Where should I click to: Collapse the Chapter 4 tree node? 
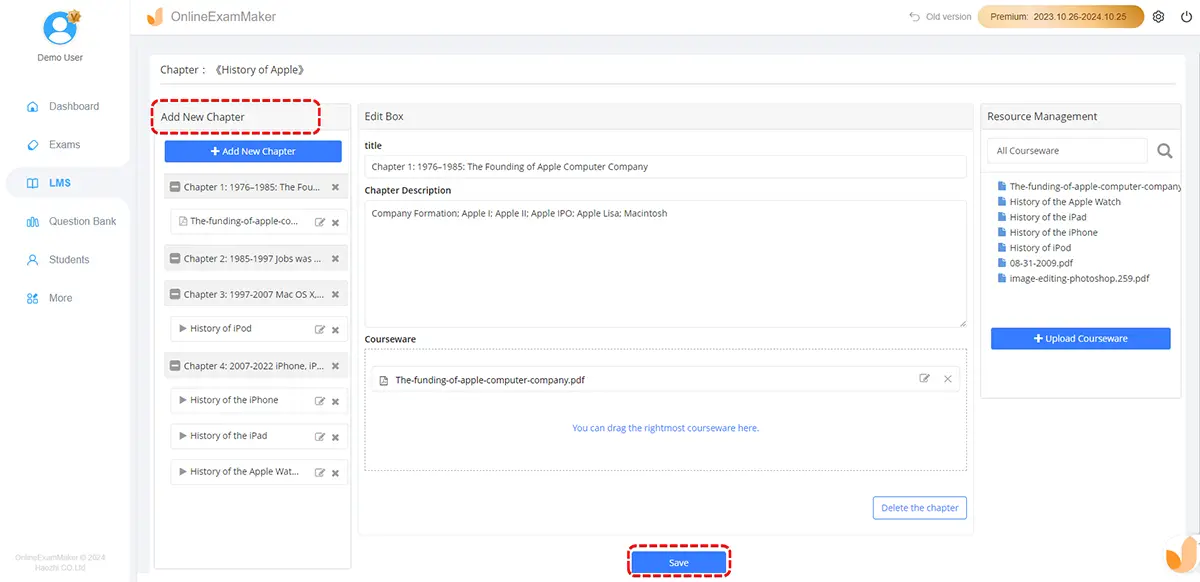pos(175,366)
